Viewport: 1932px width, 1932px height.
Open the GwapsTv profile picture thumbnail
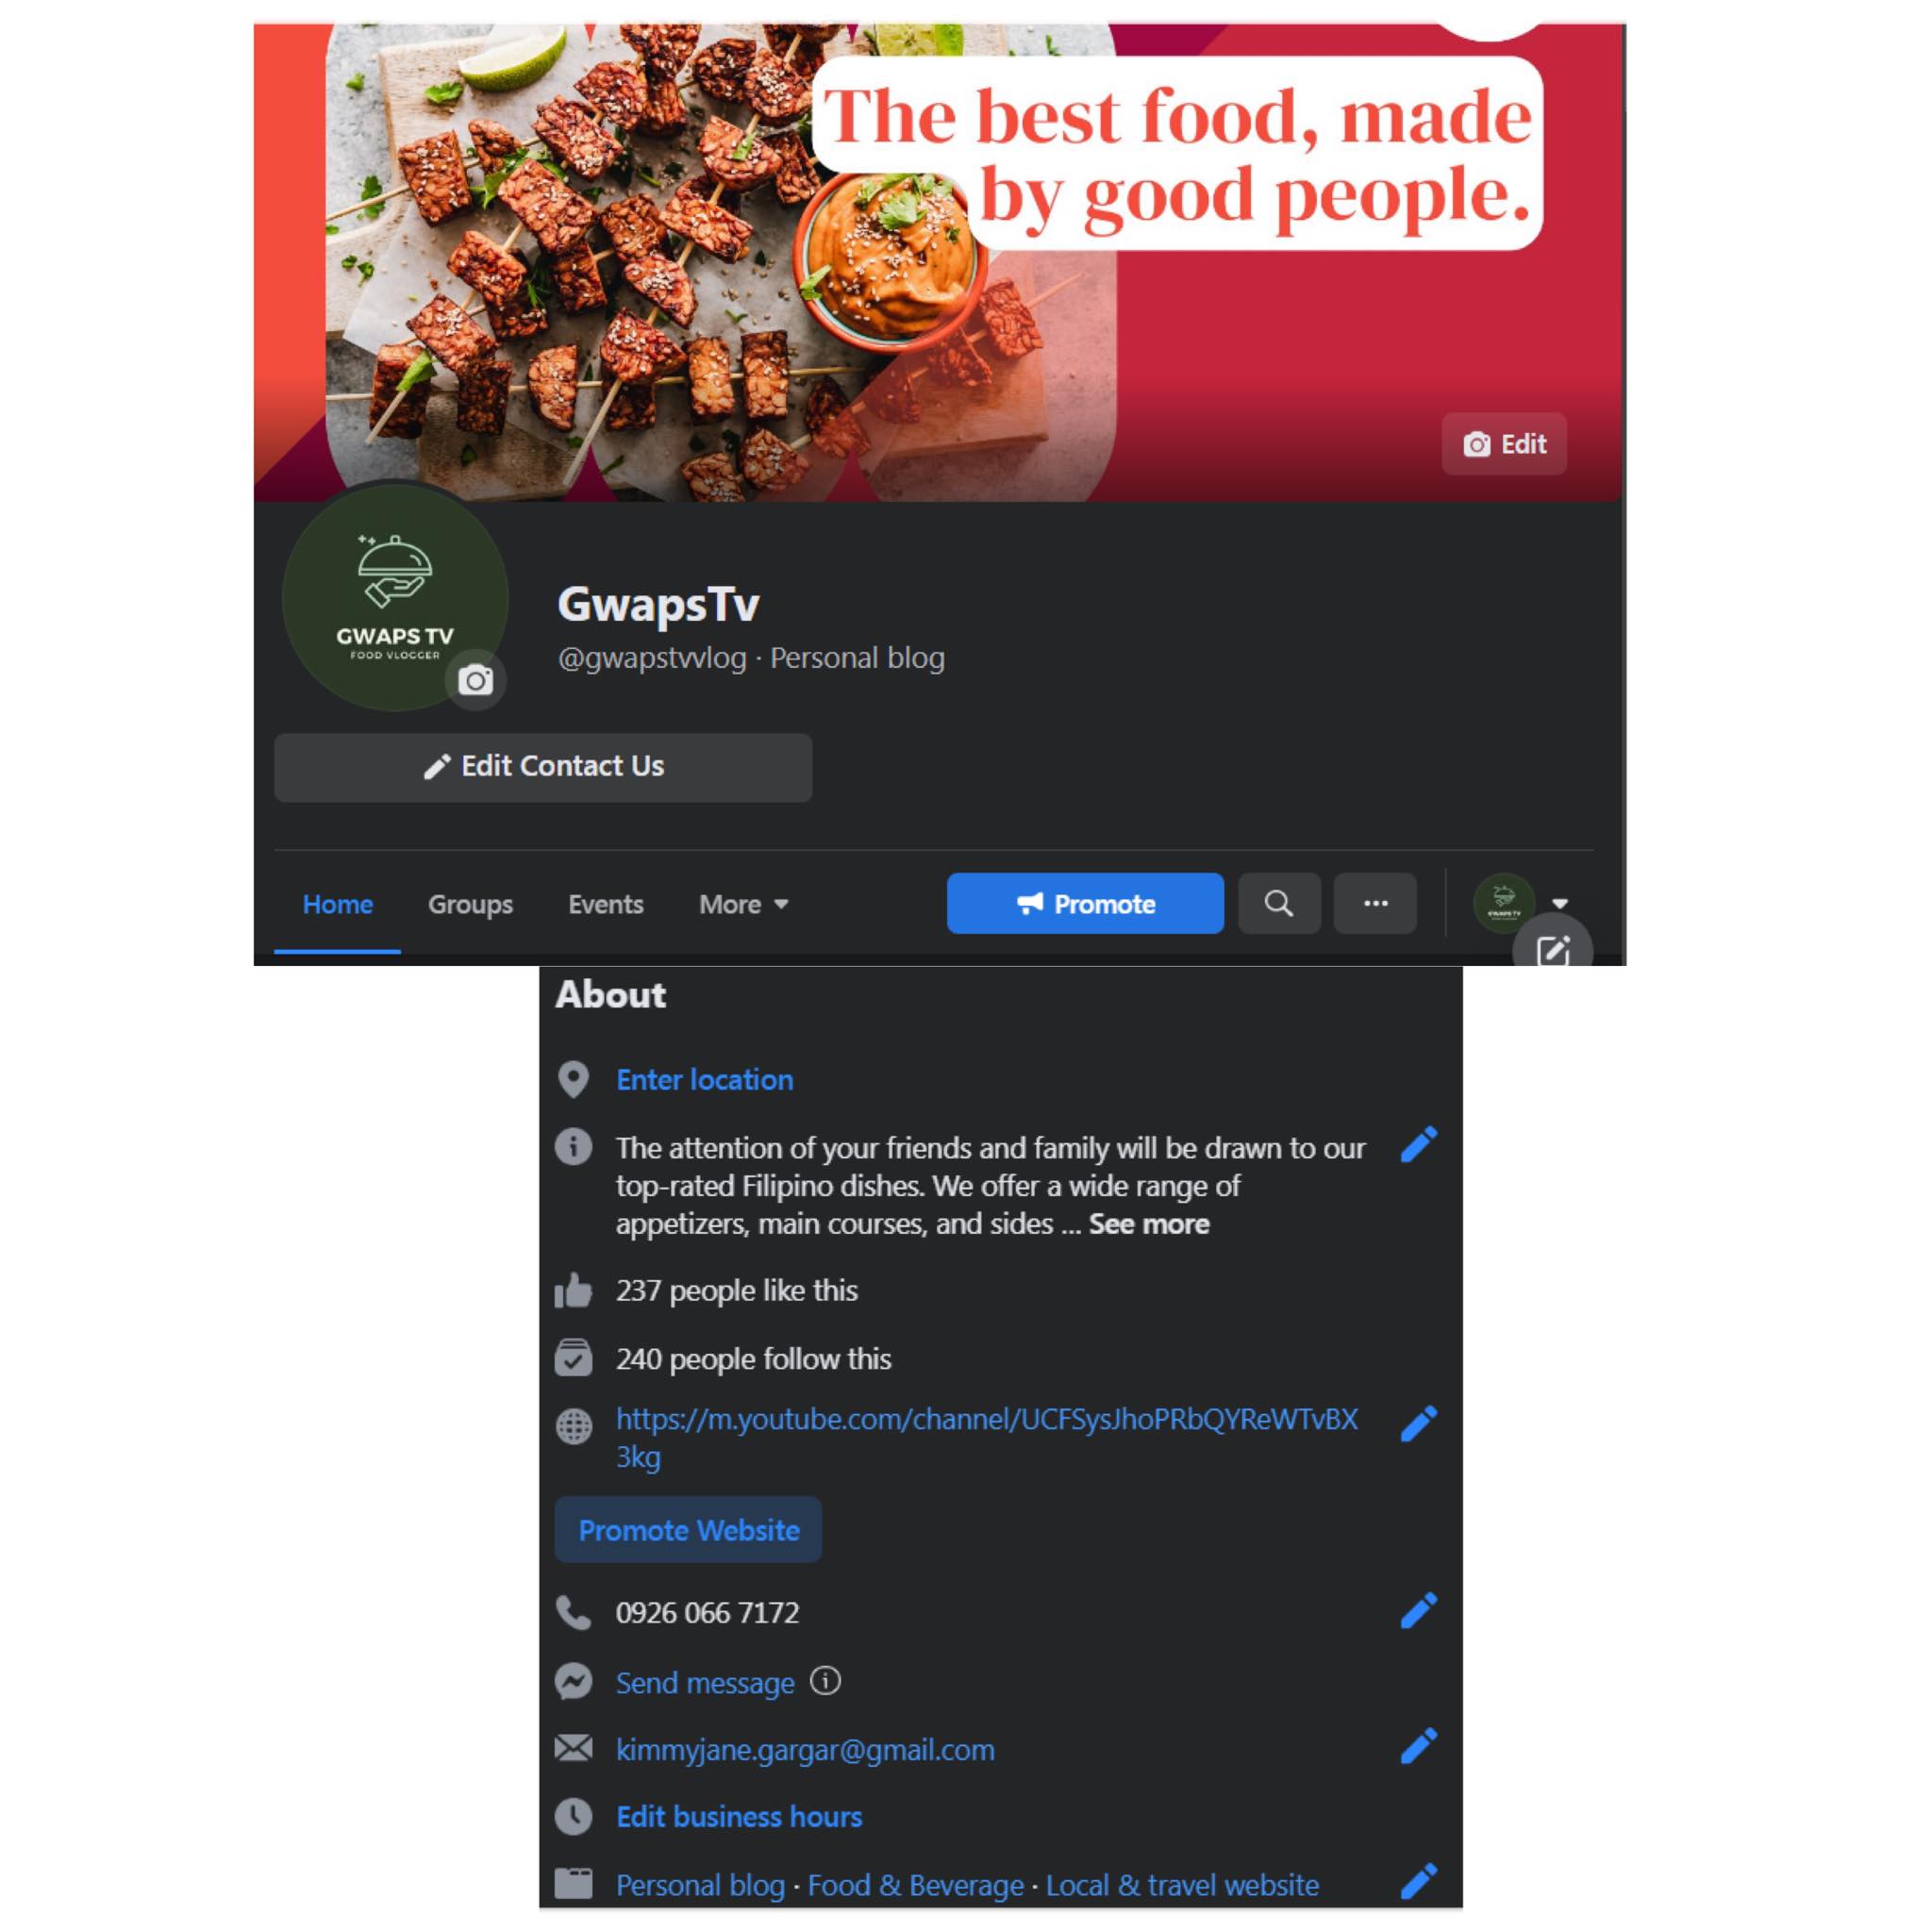[x=1503, y=904]
